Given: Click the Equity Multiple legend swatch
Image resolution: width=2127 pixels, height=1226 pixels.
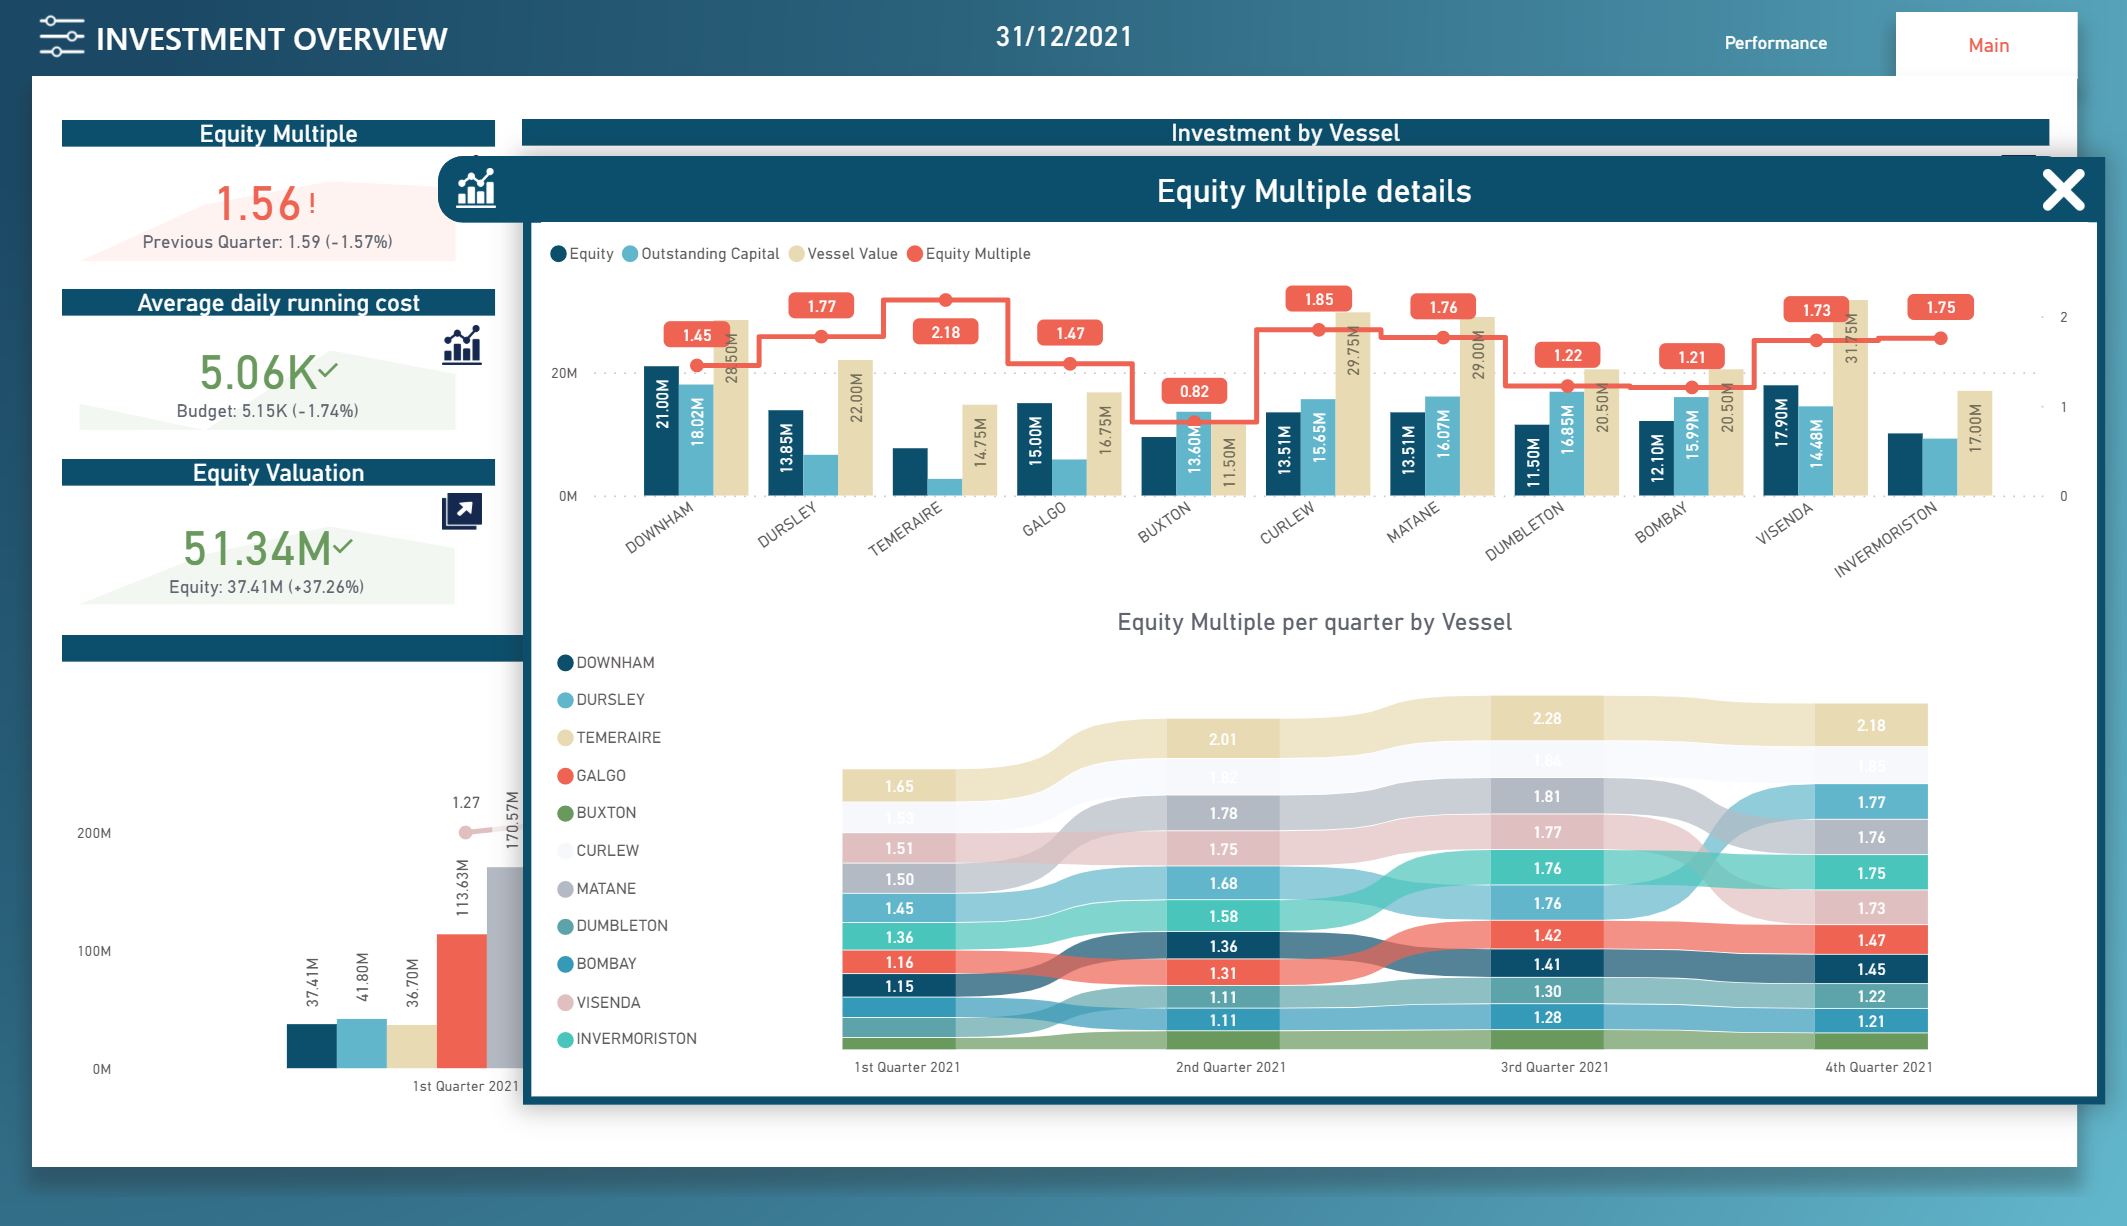Looking at the screenshot, I should (914, 254).
